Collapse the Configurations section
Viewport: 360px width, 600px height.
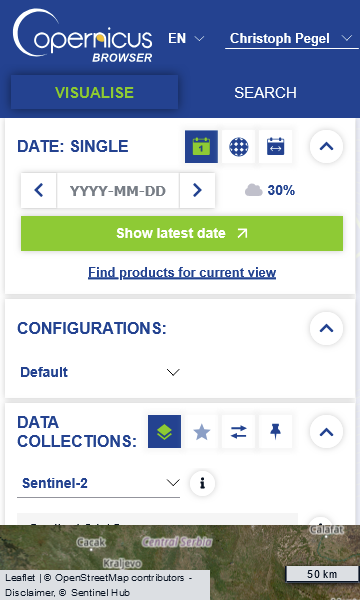pos(326,328)
